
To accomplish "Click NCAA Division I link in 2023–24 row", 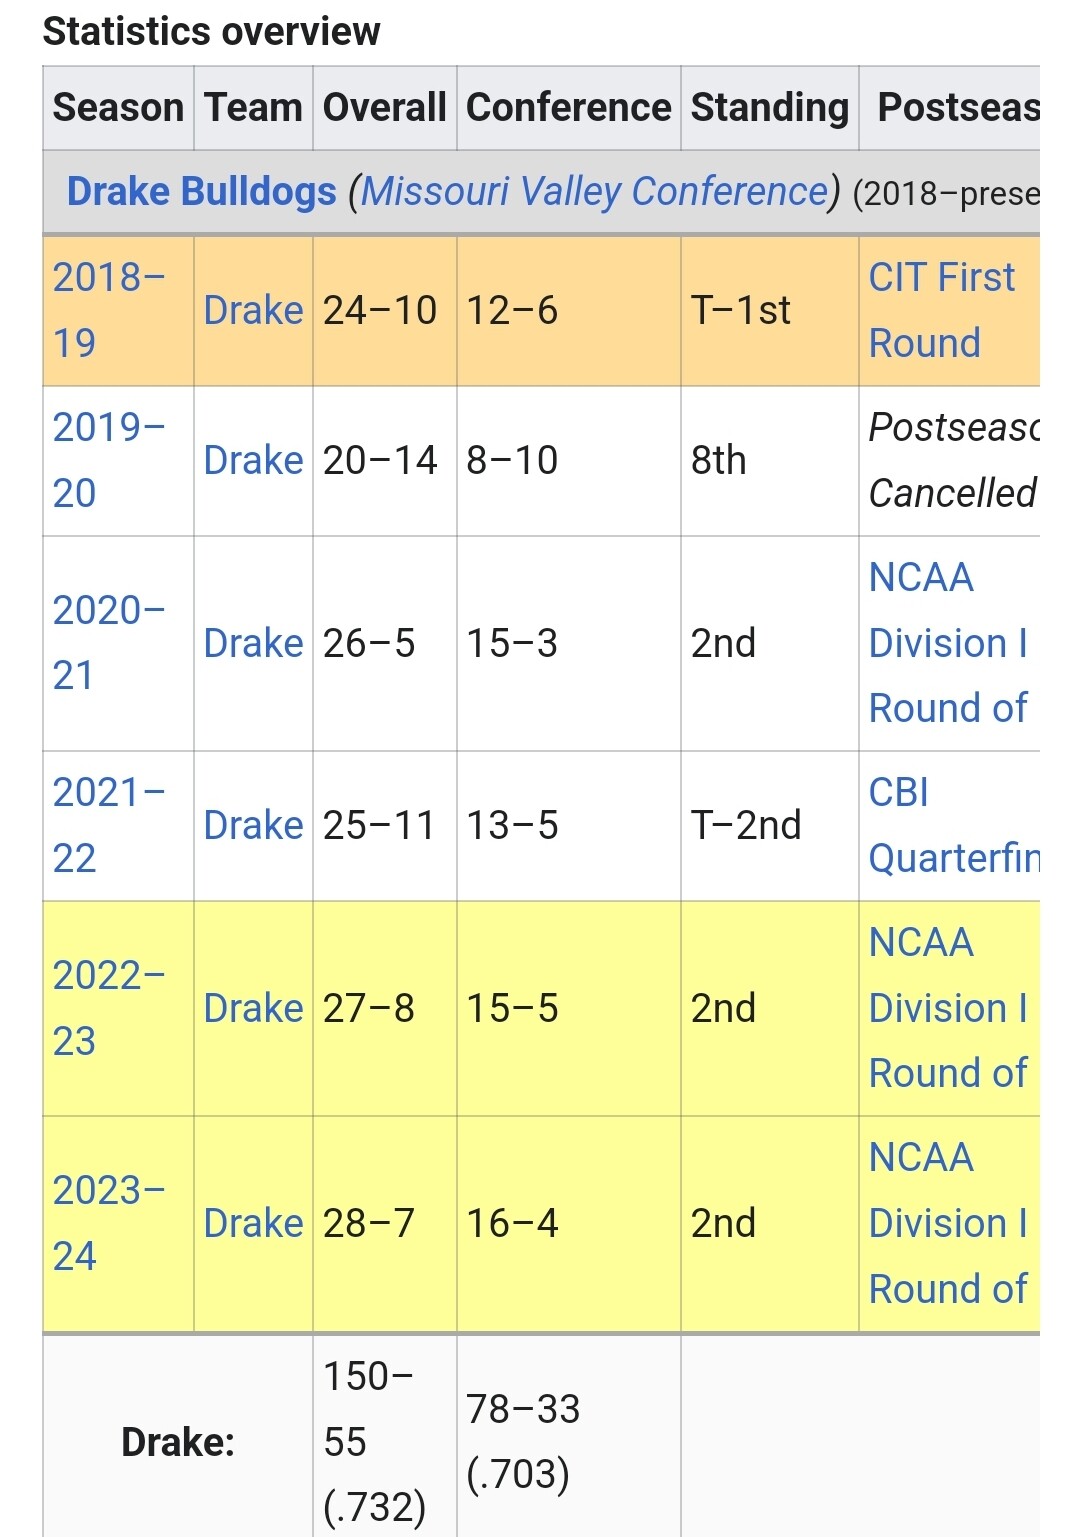I will pos(947,1222).
